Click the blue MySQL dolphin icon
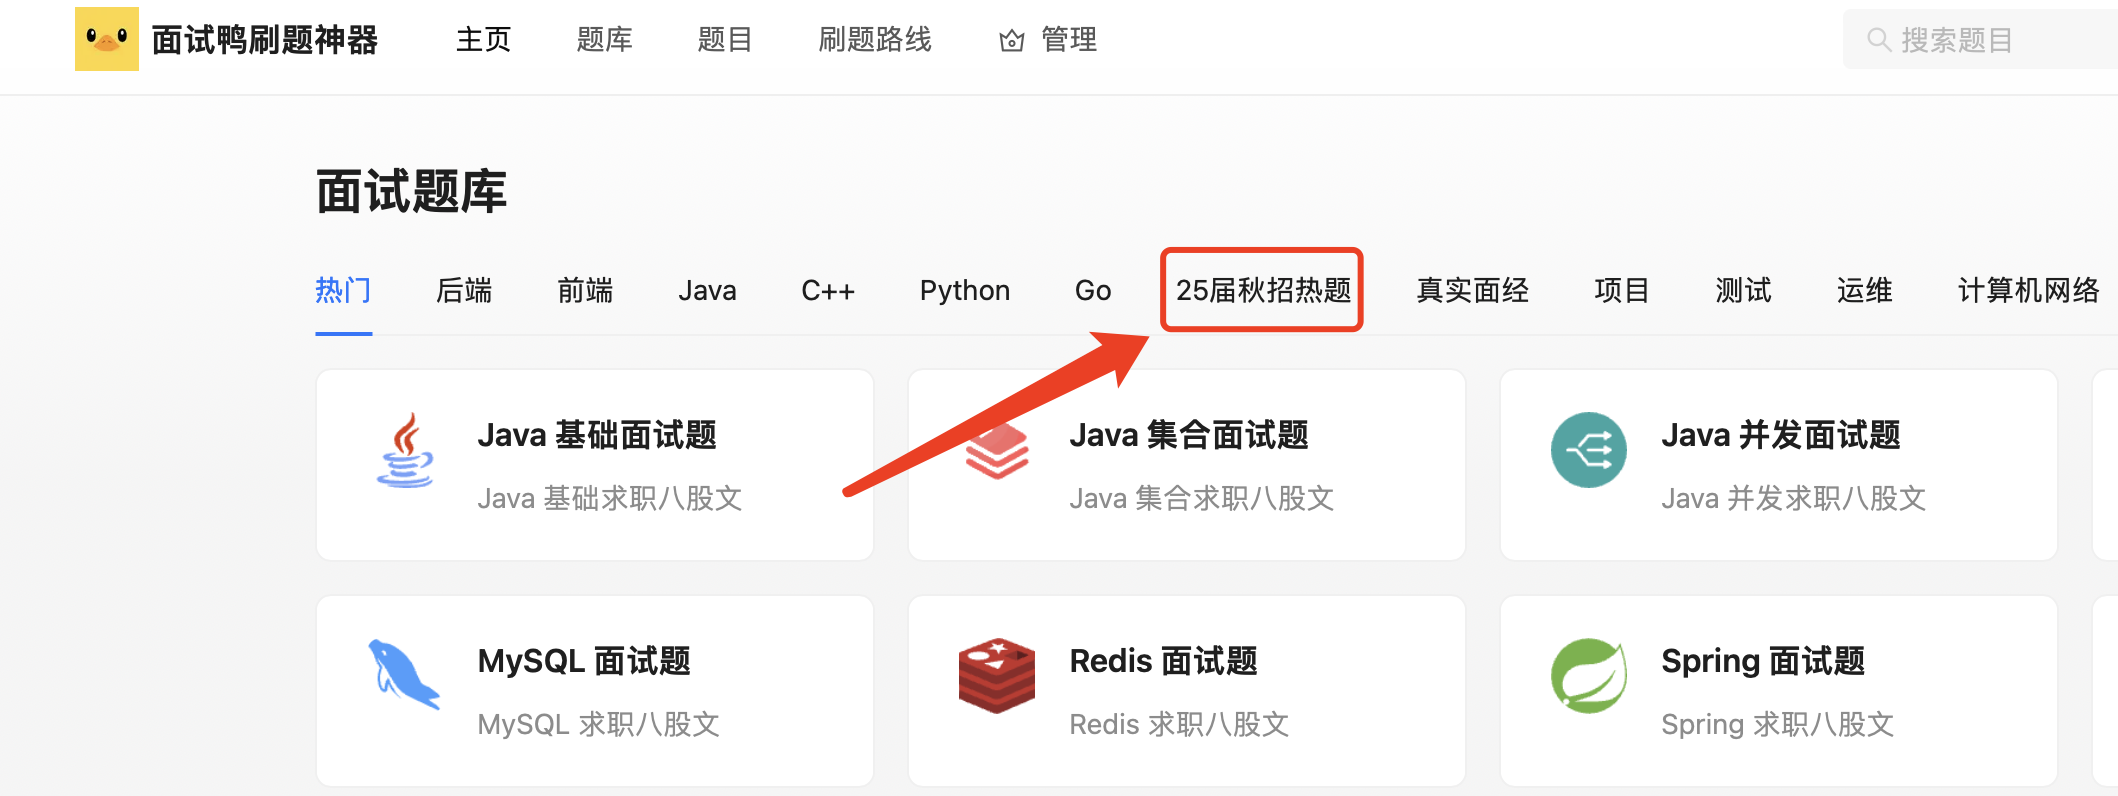Viewport: 2118px width, 796px height. (x=404, y=675)
